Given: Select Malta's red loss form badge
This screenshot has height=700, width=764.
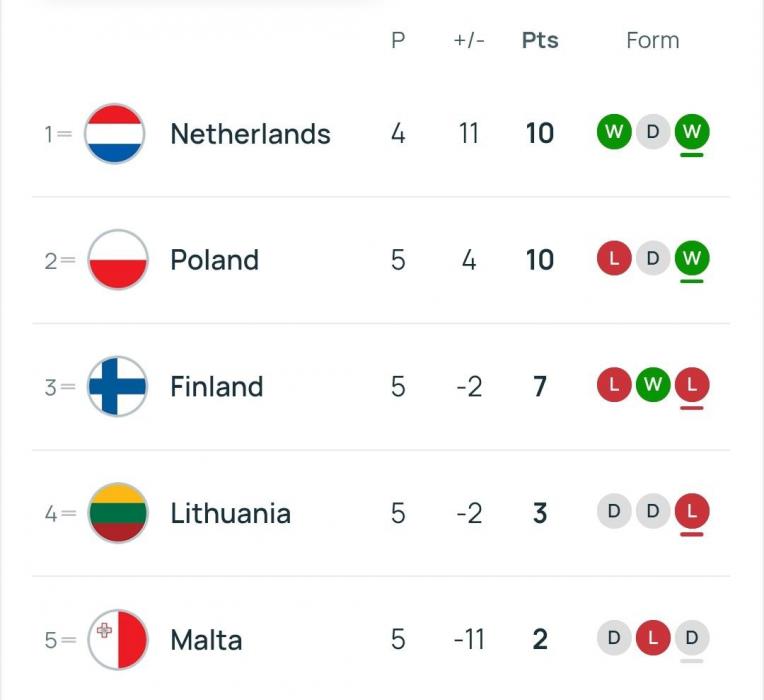Looking at the screenshot, I should point(653,638).
